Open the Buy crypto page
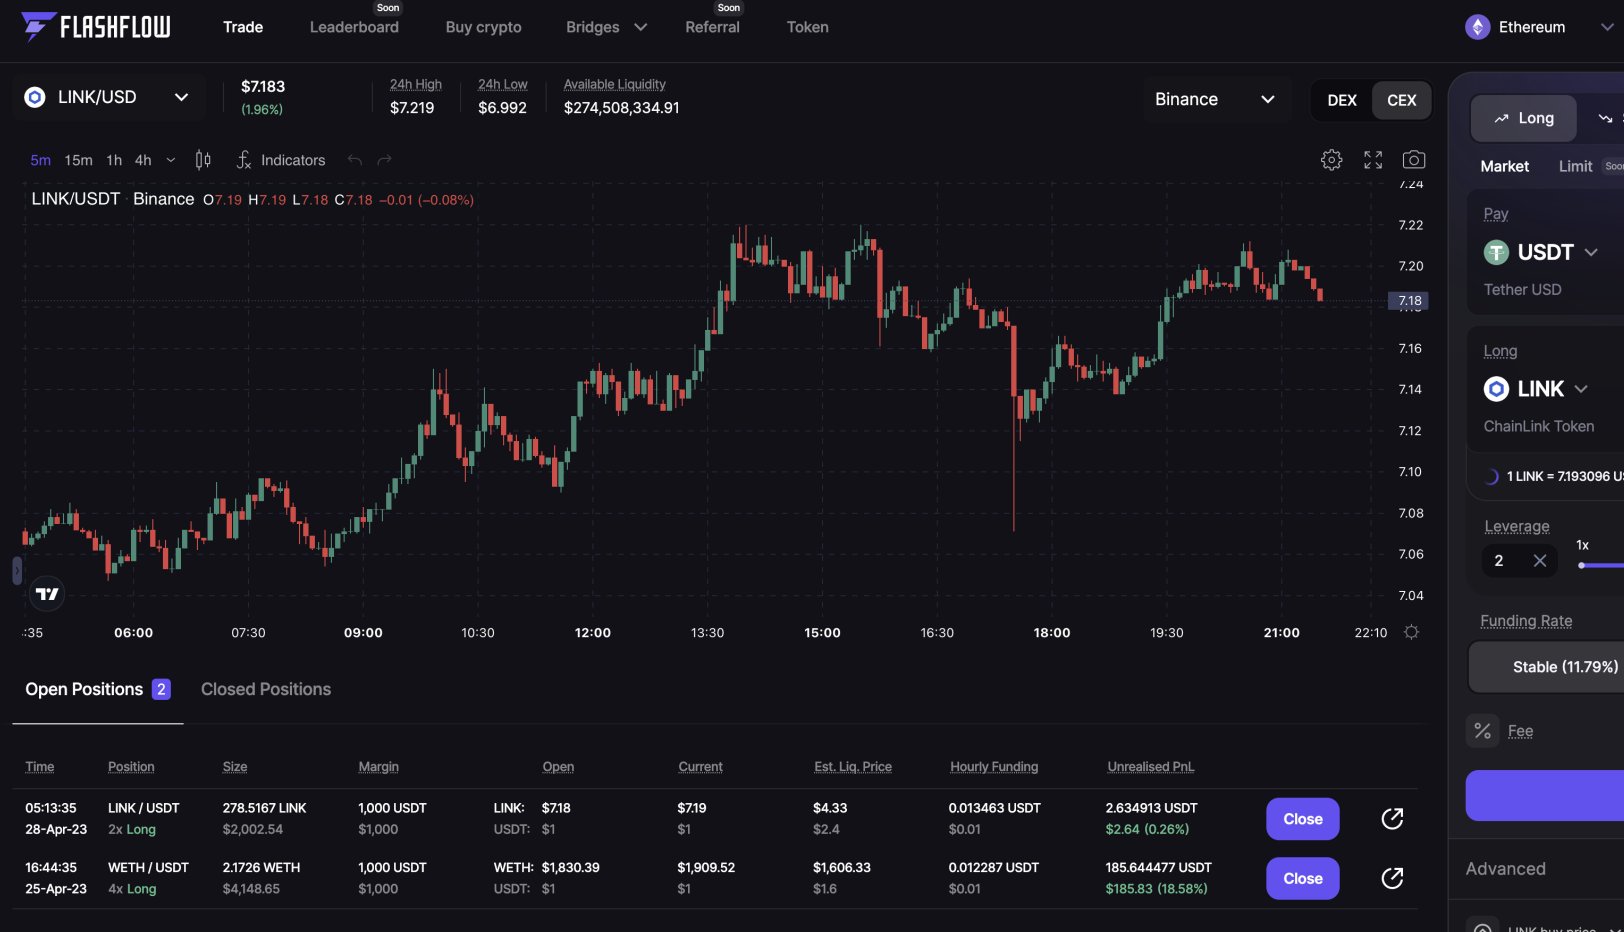The width and height of the screenshot is (1624, 932). coord(483,27)
